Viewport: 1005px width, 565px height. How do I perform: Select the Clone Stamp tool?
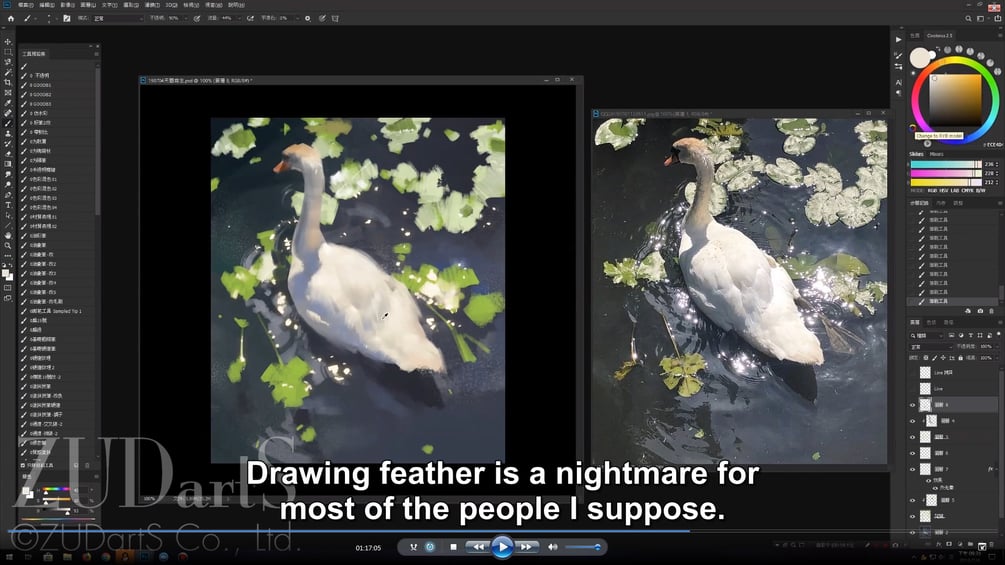click(x=8, y=133)
